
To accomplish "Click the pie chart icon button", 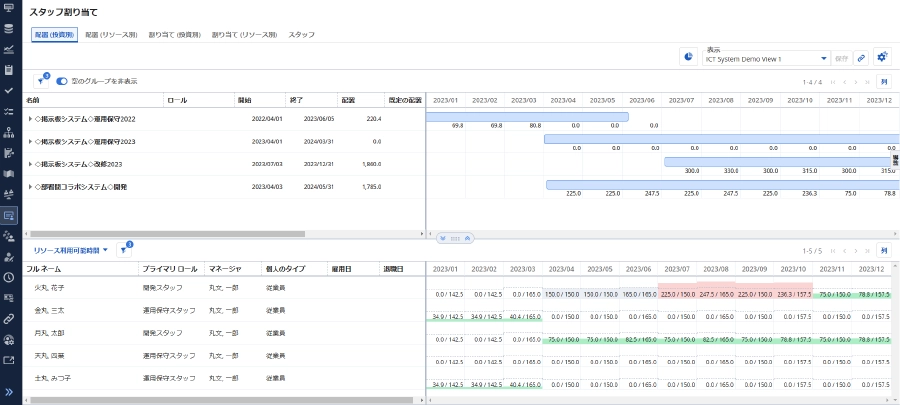I will (x=689, y=57).
